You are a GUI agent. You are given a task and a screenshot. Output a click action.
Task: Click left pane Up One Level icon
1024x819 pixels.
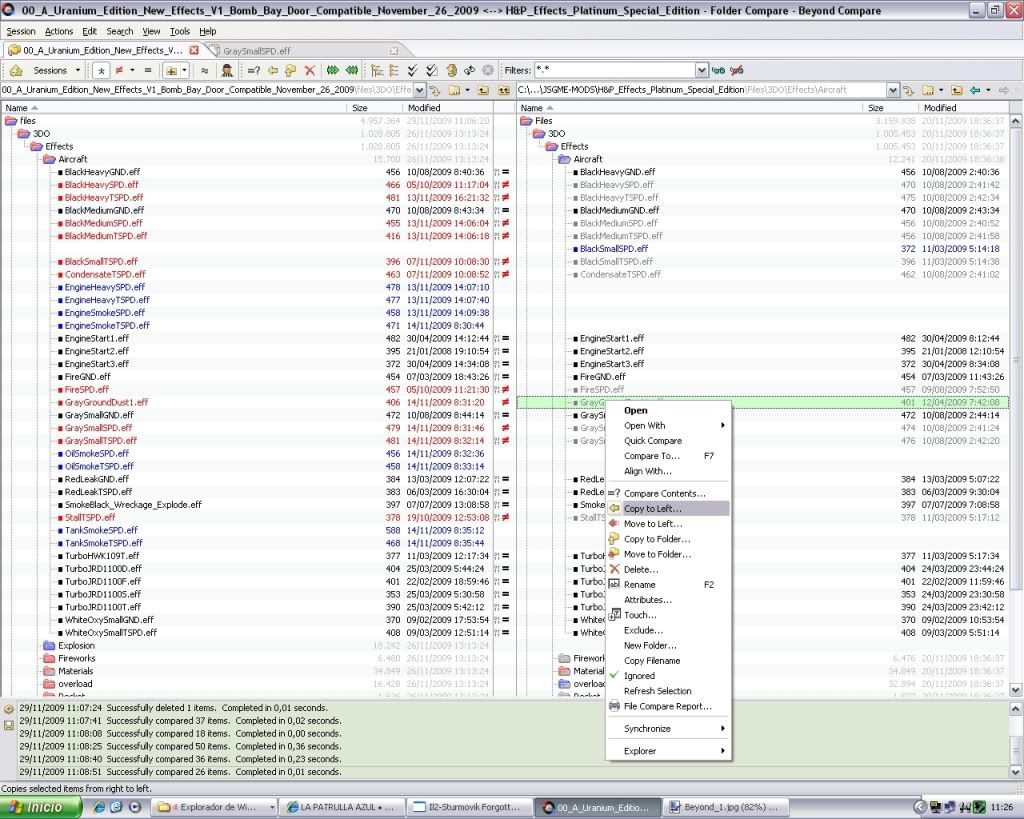coord(484,90)
